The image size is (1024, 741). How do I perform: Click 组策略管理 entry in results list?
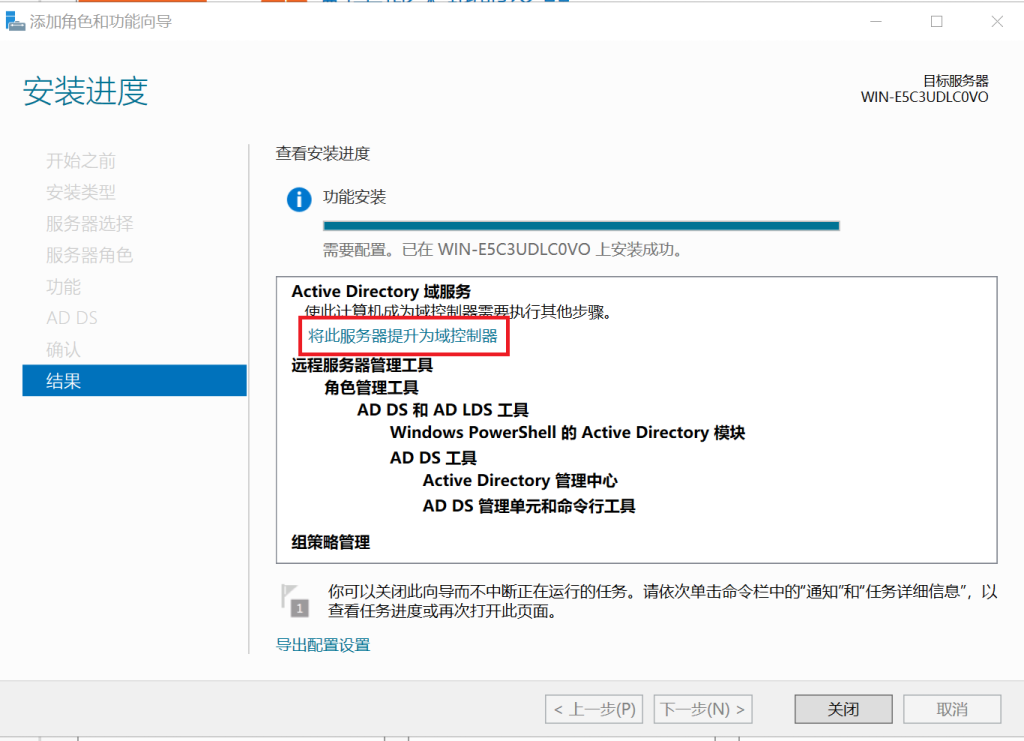pyautogui.click(x=330, y=542)
